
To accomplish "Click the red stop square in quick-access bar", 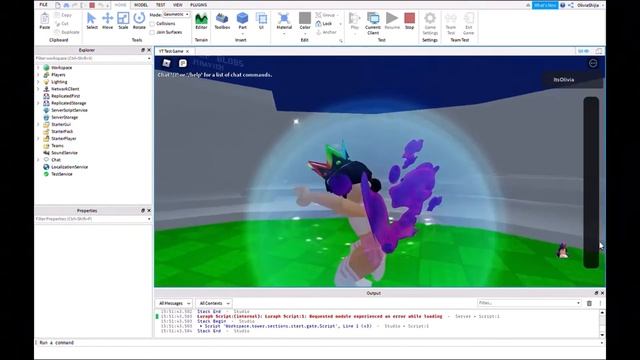I will (x=92, y=5).
